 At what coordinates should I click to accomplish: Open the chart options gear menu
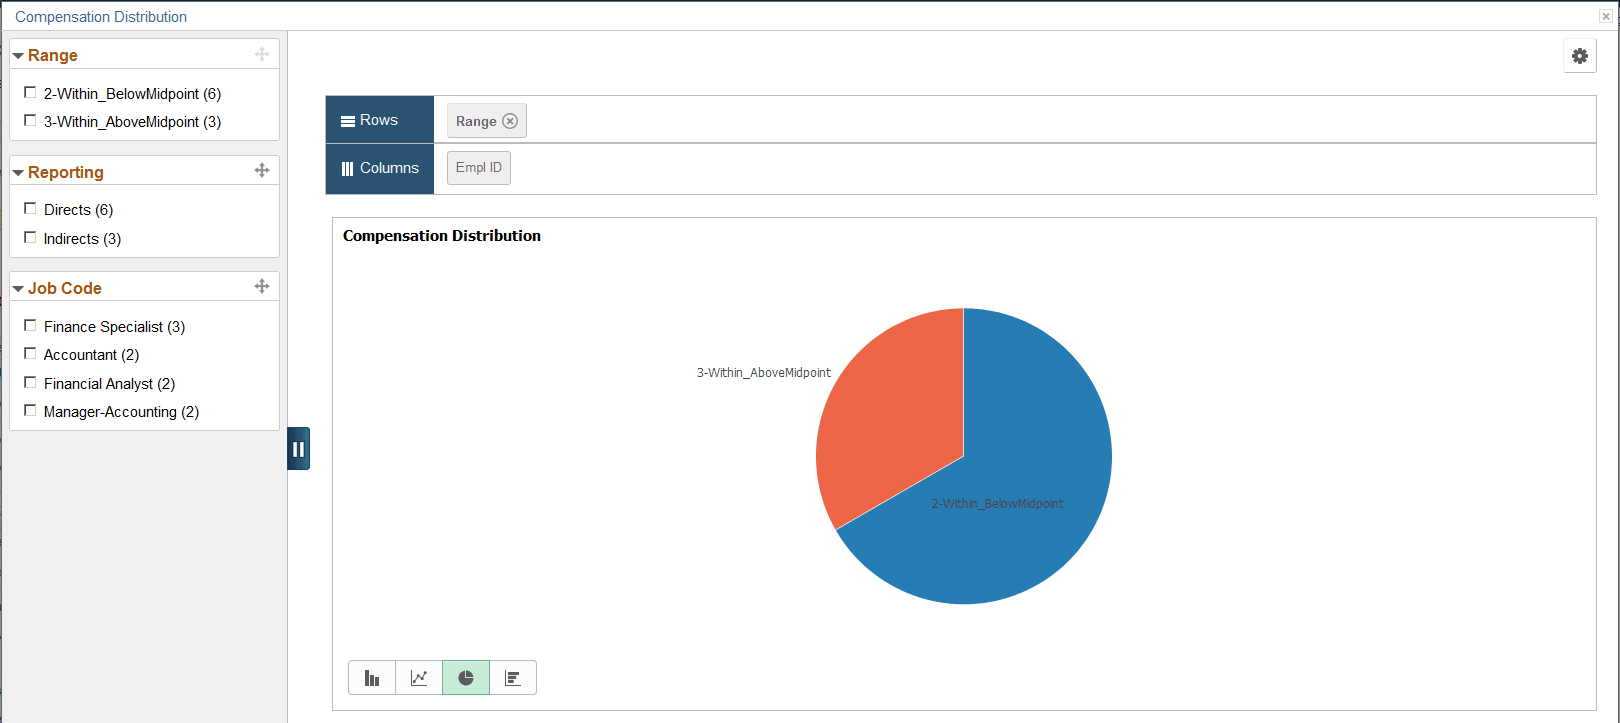click(x=1579, y=56)
